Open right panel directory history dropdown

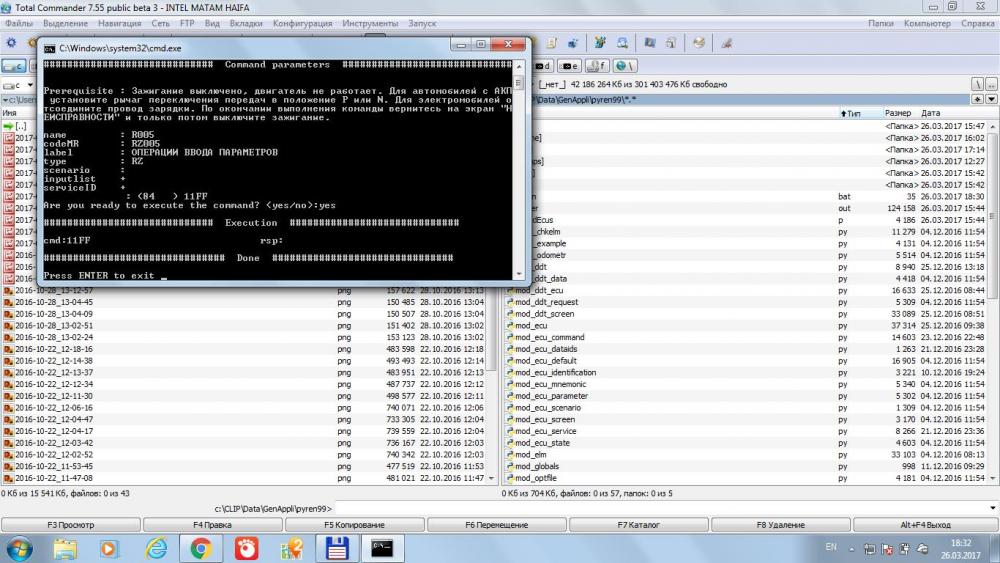(x=991, y=99)
